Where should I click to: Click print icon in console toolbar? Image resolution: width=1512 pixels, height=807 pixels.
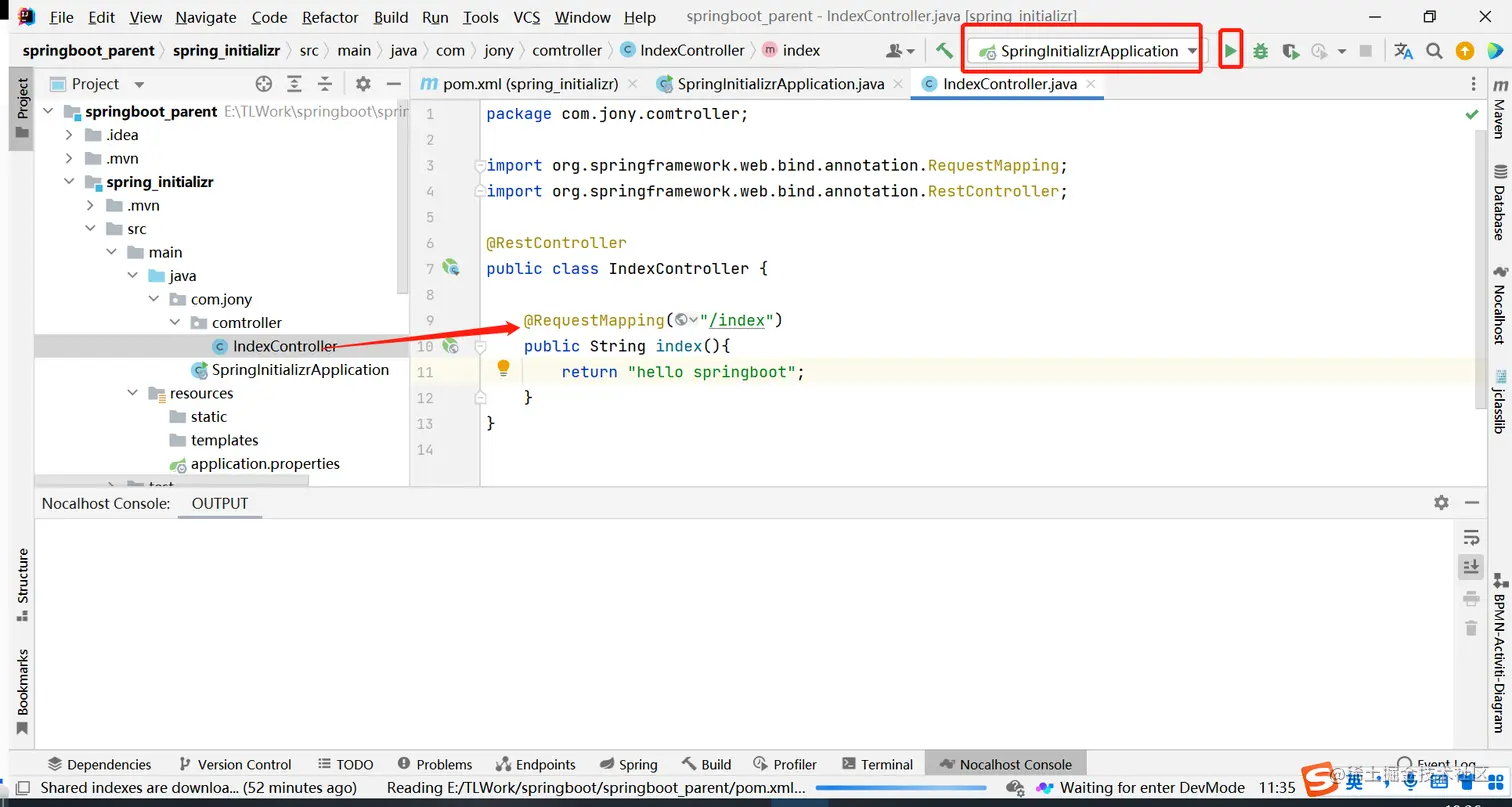click(1470, 598)
